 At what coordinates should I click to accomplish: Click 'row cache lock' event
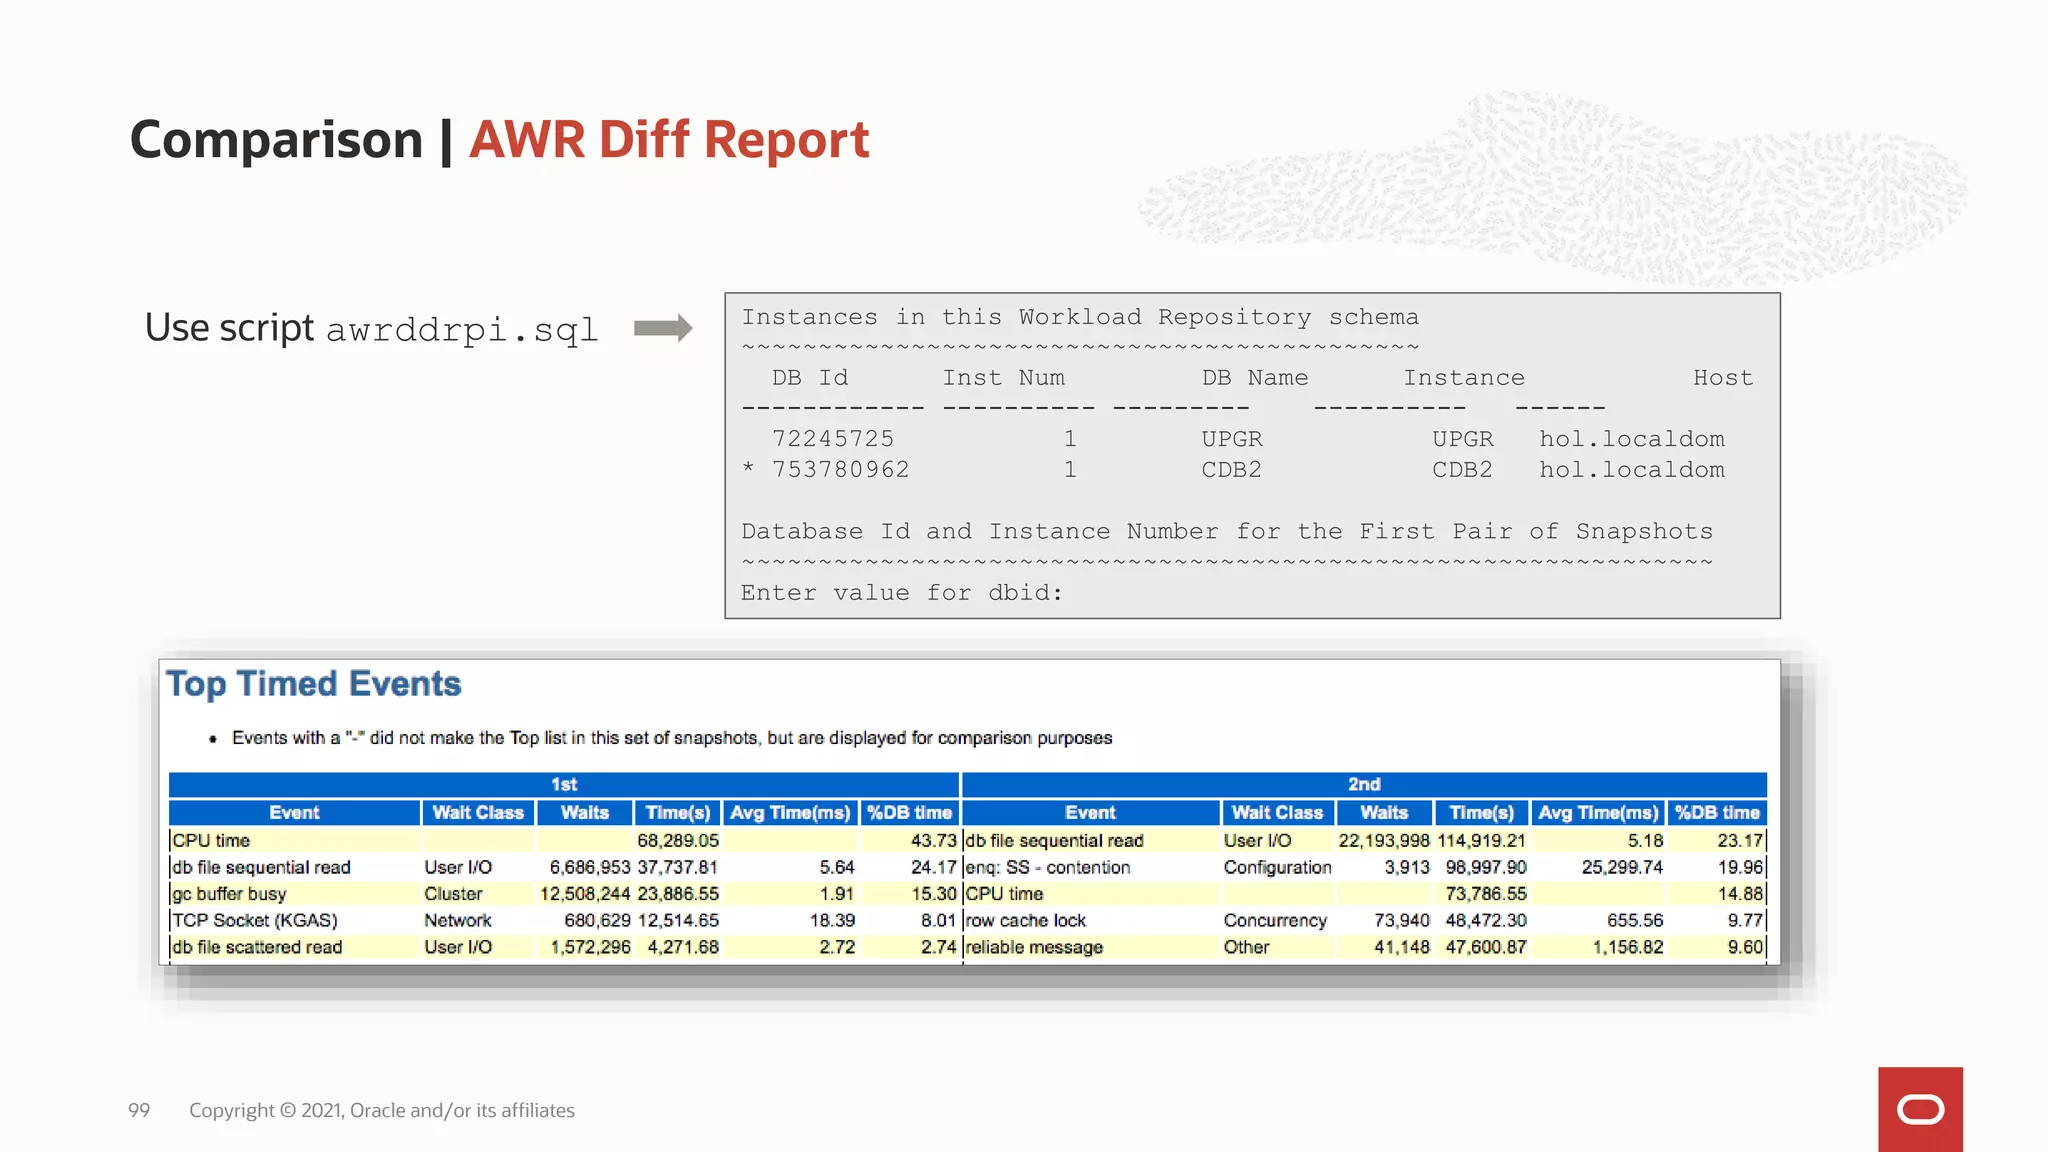[1025, 920]
